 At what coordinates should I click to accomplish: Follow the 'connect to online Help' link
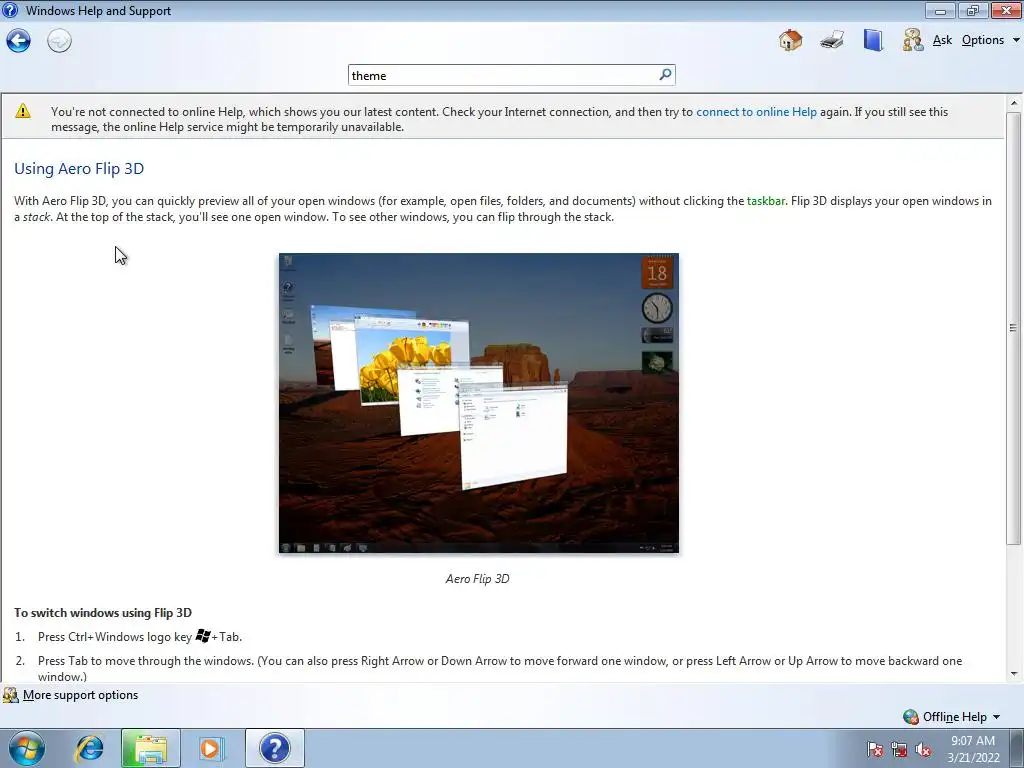pyautogui.click(x=756, y=112)
